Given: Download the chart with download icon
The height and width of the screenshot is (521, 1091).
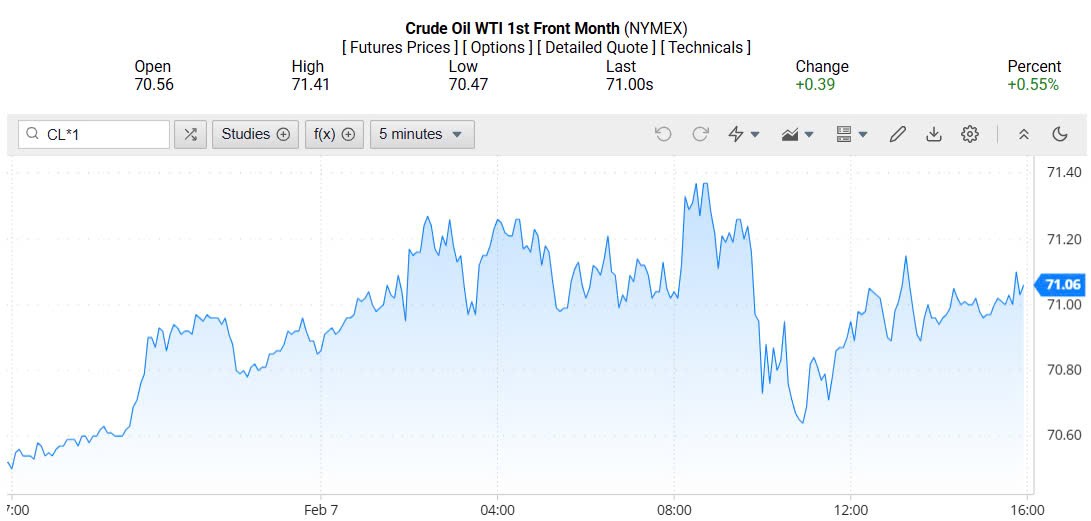Looking at the screenshot, I should pyautogui.click(x=934, y=134).
